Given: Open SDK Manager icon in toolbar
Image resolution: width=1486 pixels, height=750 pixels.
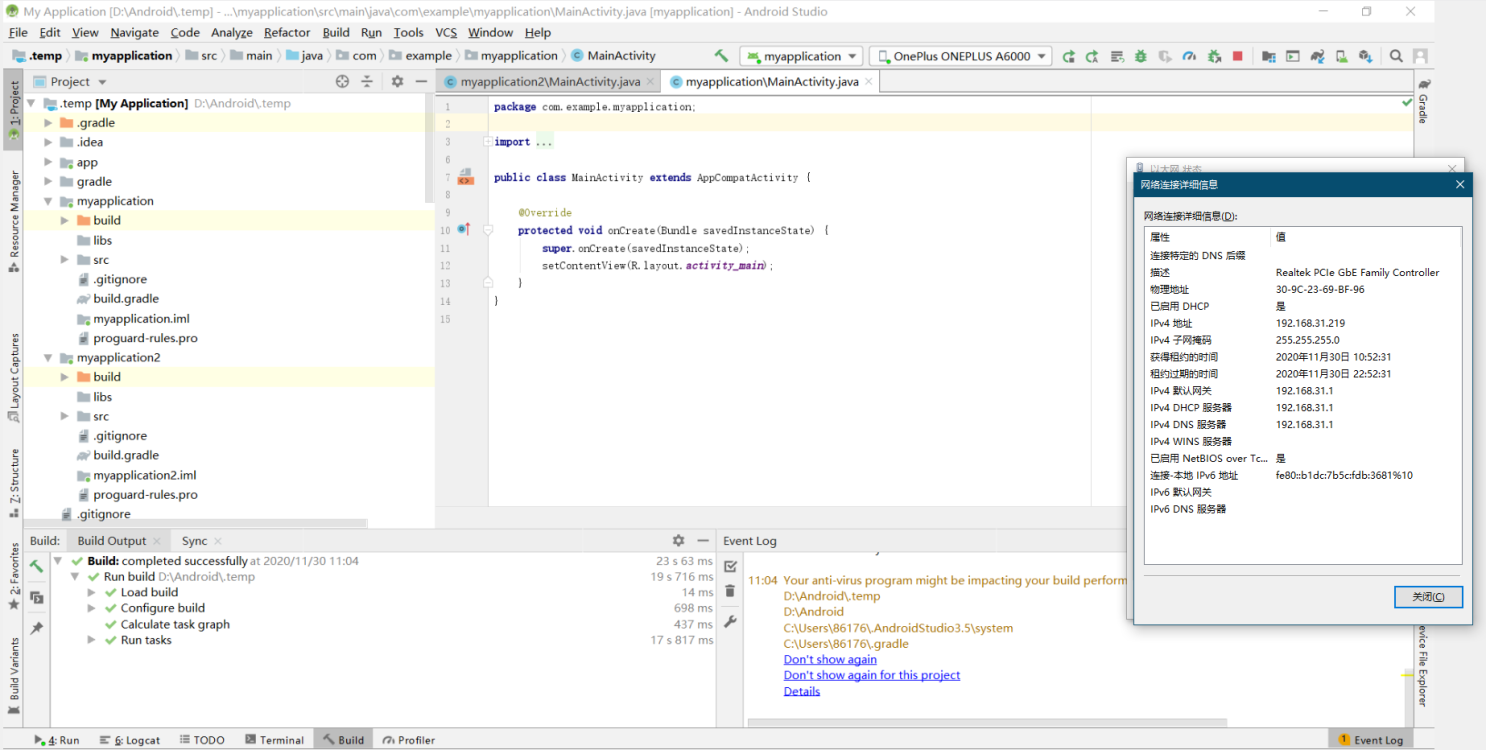Looking at the screenshot, I should pyautogui.click(x=1366, y=56).
